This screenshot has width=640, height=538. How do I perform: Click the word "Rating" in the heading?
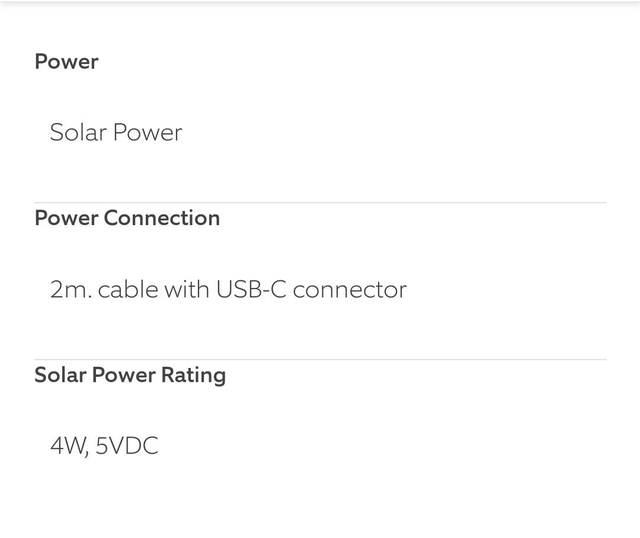193,375
